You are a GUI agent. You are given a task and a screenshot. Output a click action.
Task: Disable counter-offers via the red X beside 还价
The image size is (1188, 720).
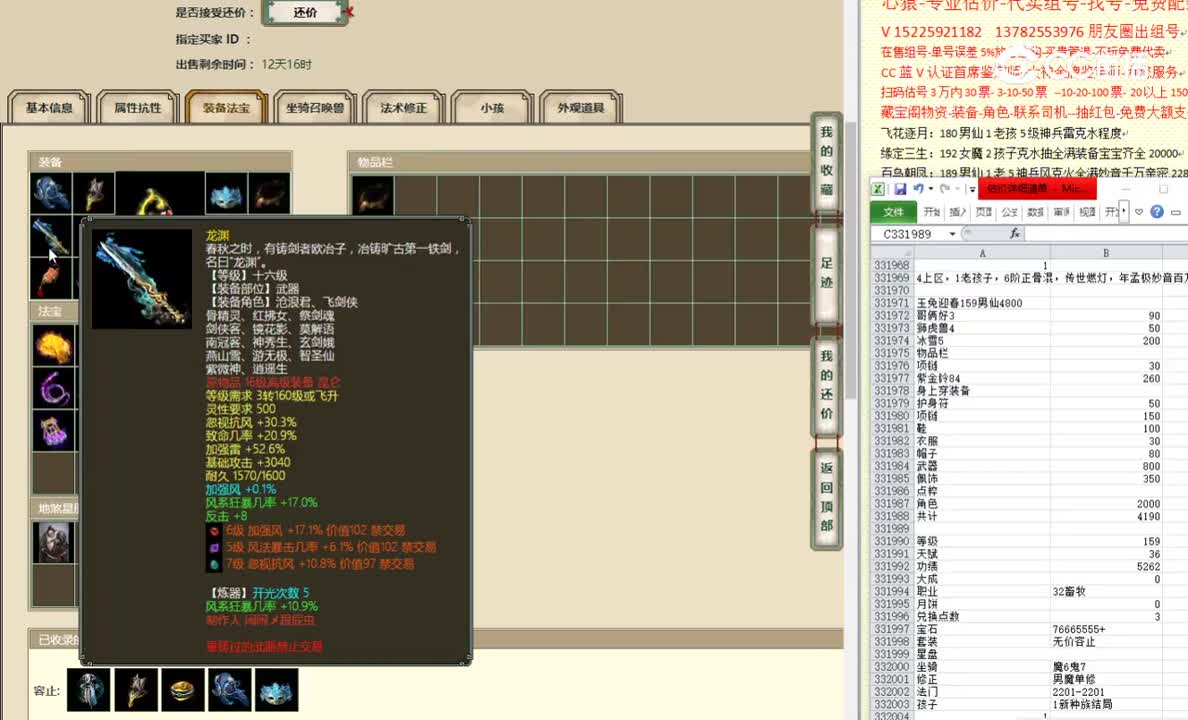pos(350,13)
